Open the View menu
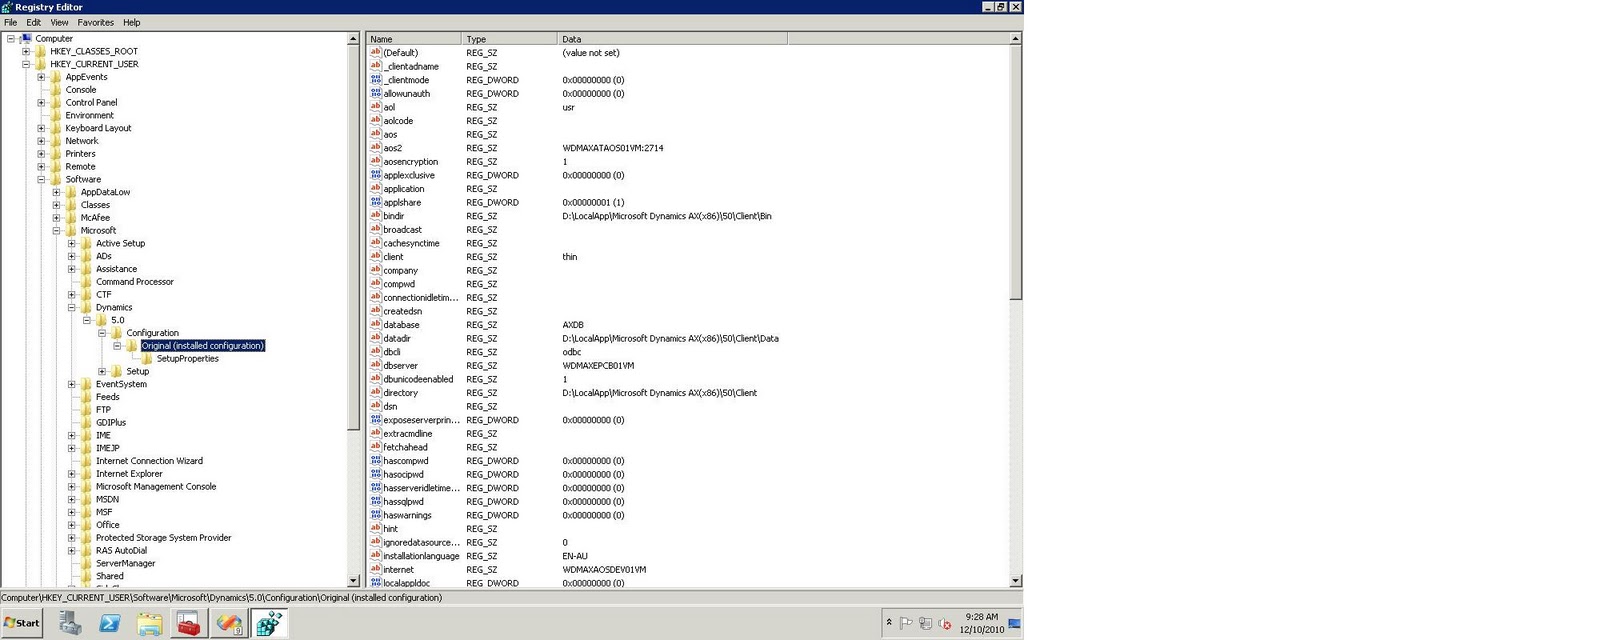 [x=60, y=22]
